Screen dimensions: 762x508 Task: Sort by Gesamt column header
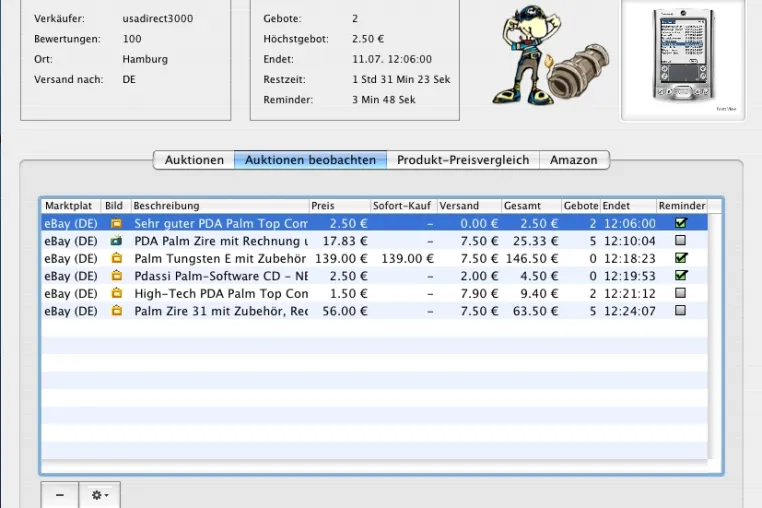tap(532, 206)
